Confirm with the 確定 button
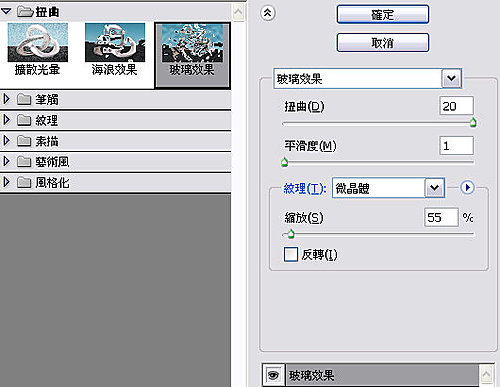500x387 pixels. pos(383,14)
